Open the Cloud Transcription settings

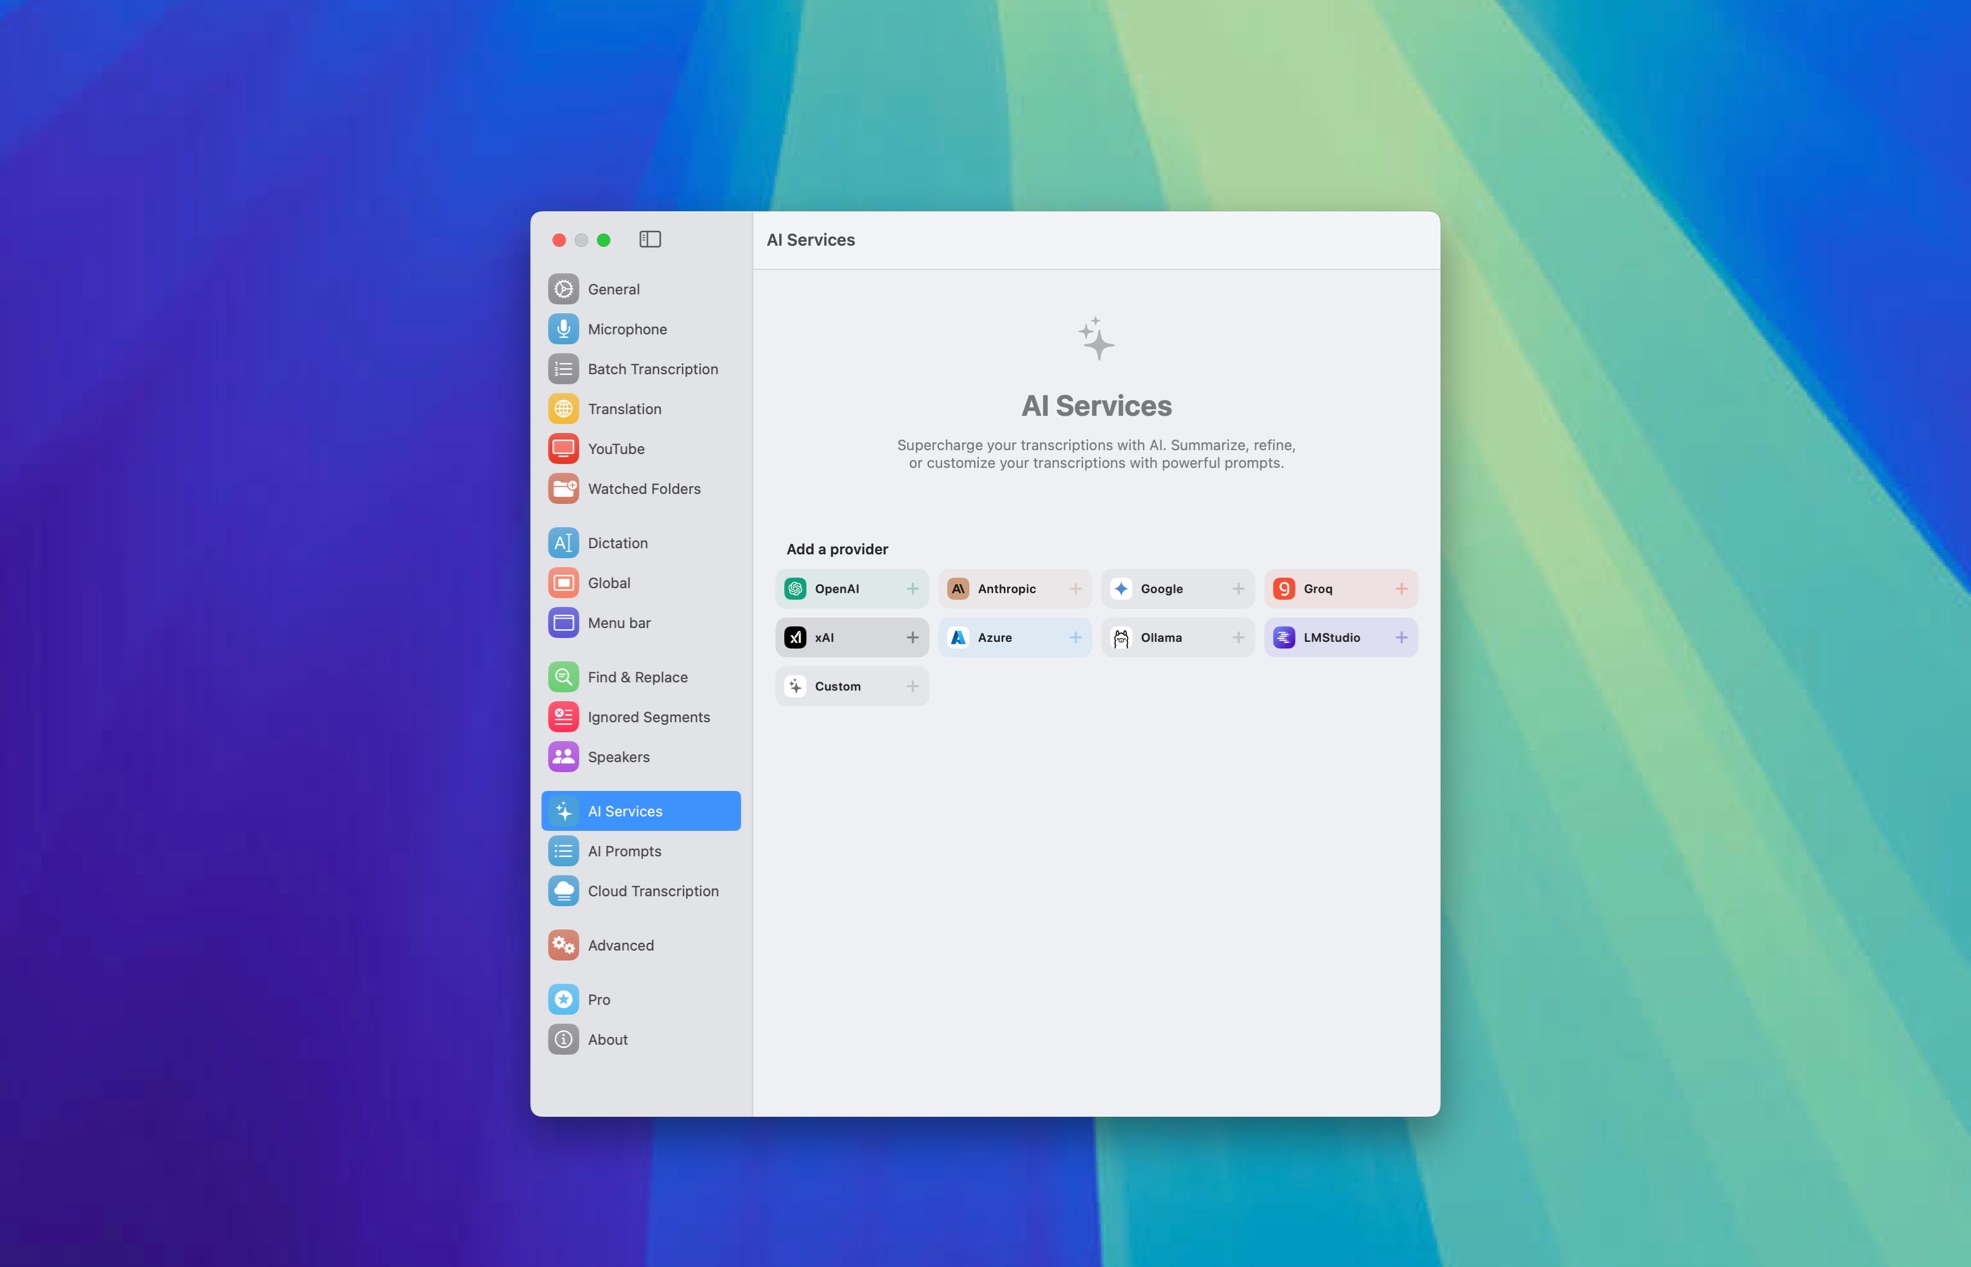(x=654, y=891)
